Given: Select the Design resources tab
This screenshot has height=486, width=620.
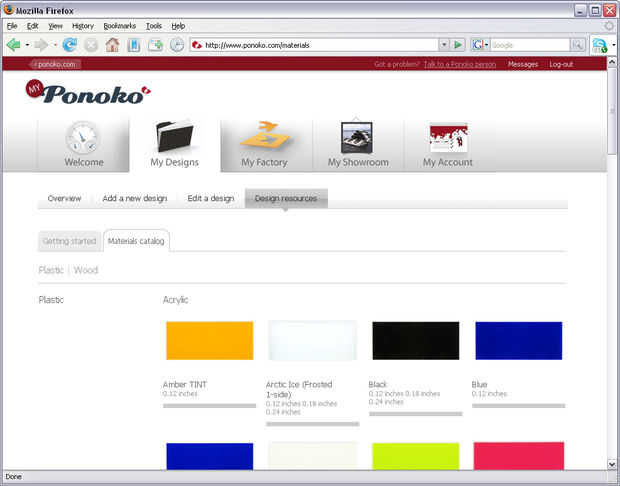Looking at the screenshot, I should tap(286, 198).
